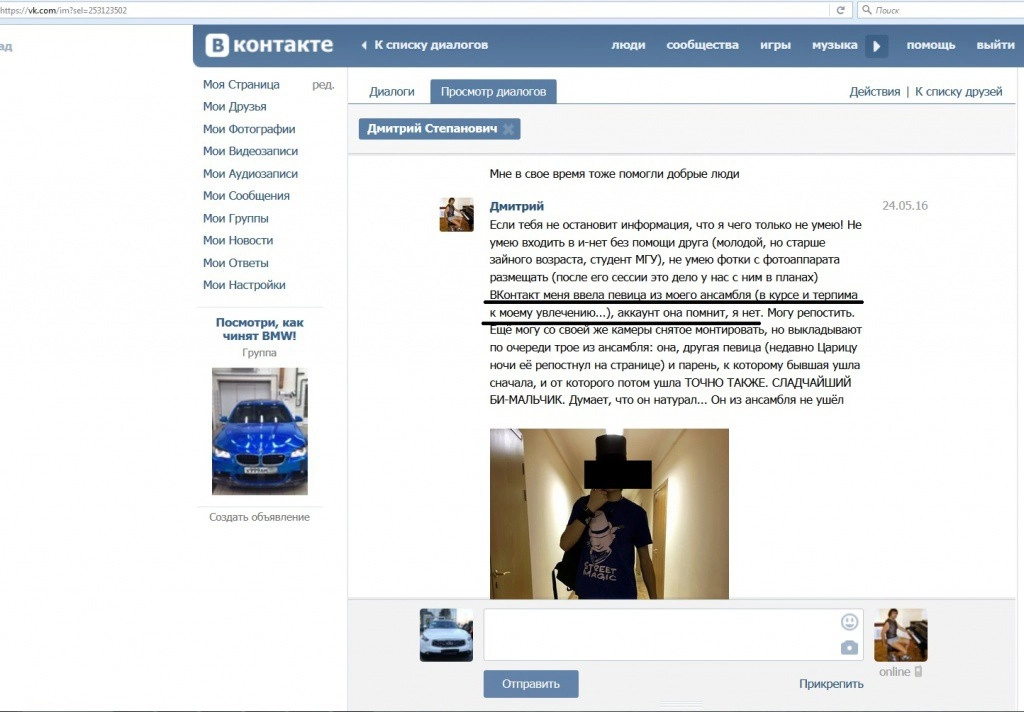This screenshot has height=712, width=1024.
Task: Open the emoji smiley picker
Action: (850, 622)
